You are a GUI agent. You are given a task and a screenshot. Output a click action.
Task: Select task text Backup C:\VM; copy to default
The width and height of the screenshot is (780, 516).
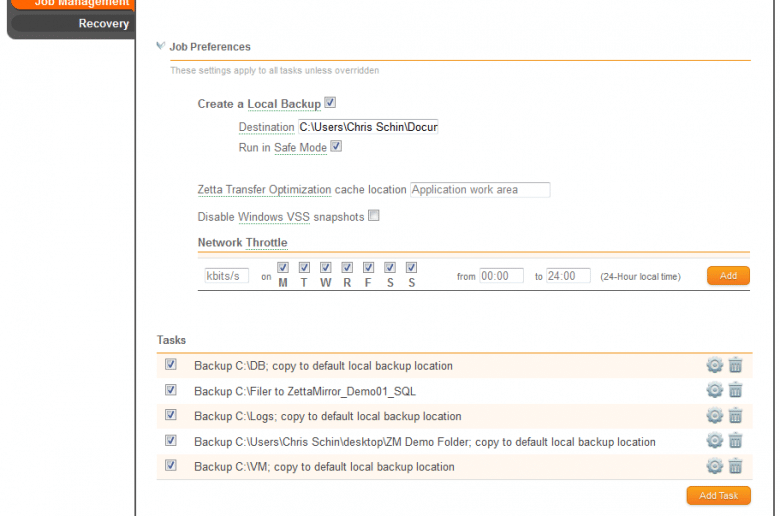click(324, 467)
